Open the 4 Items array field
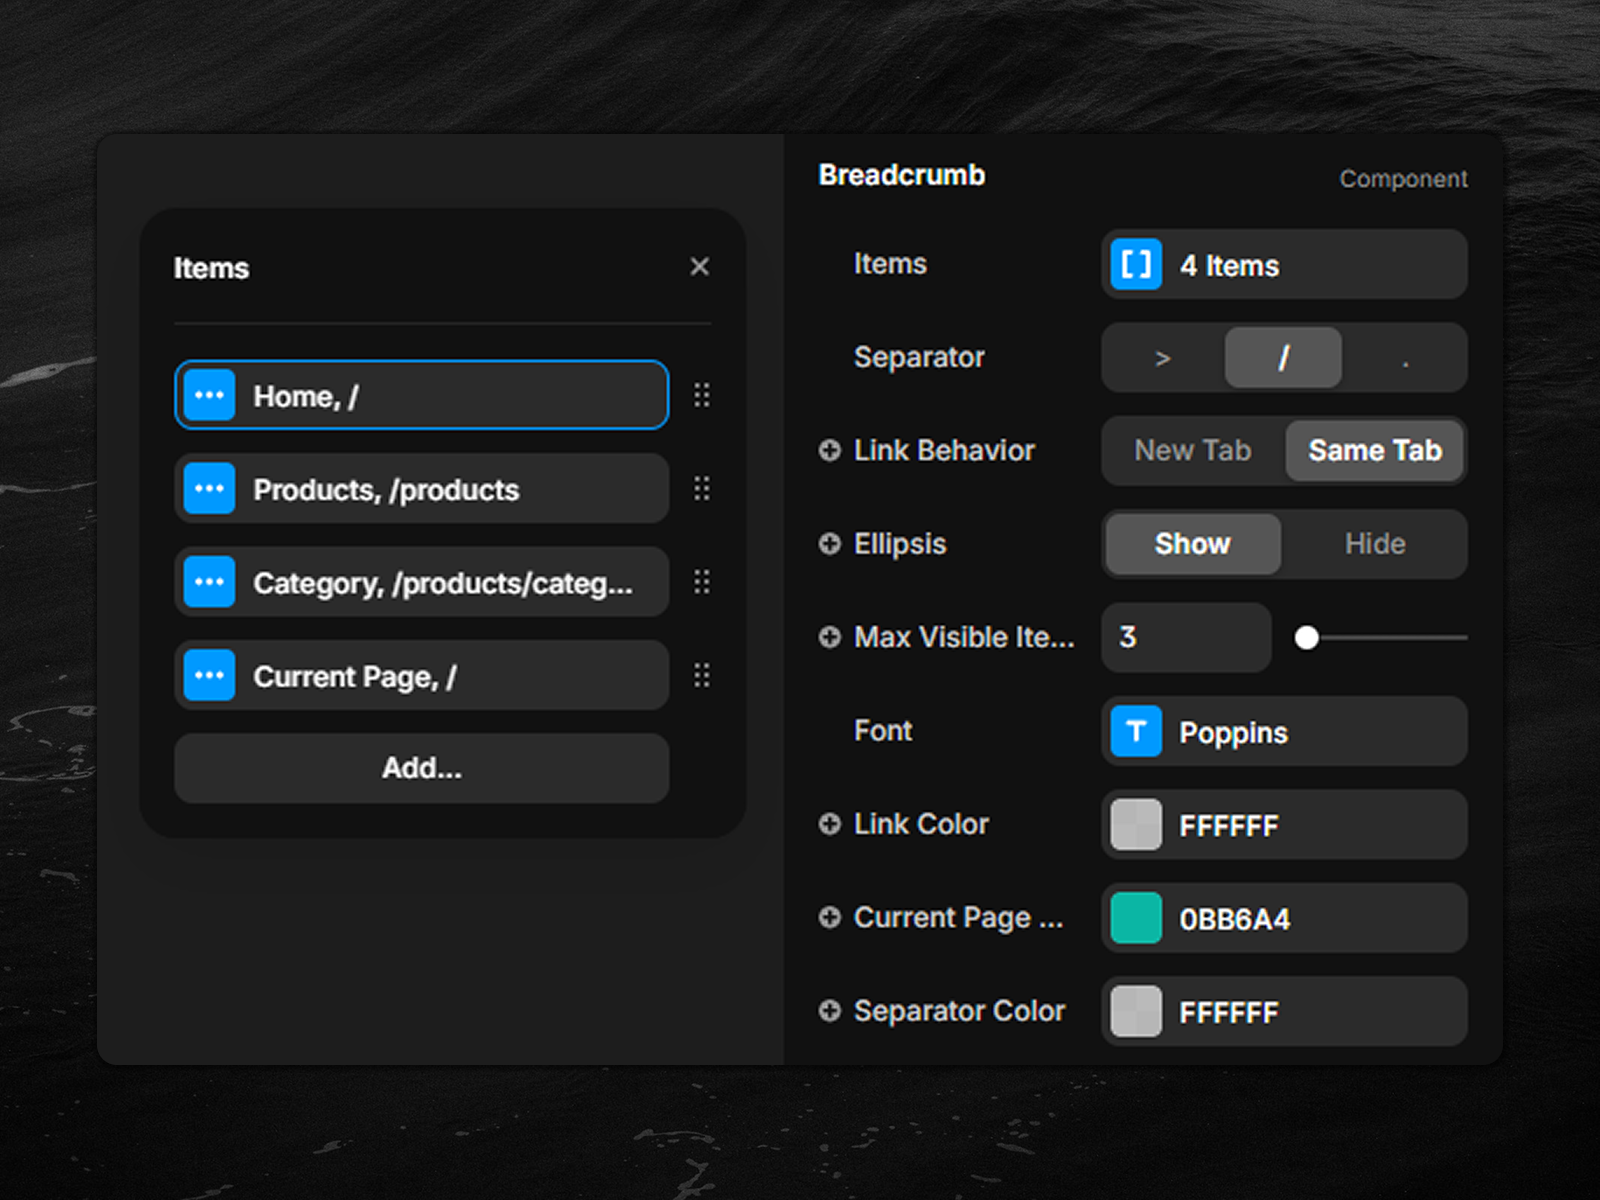1600x1200 pixels. (1284, 265)
